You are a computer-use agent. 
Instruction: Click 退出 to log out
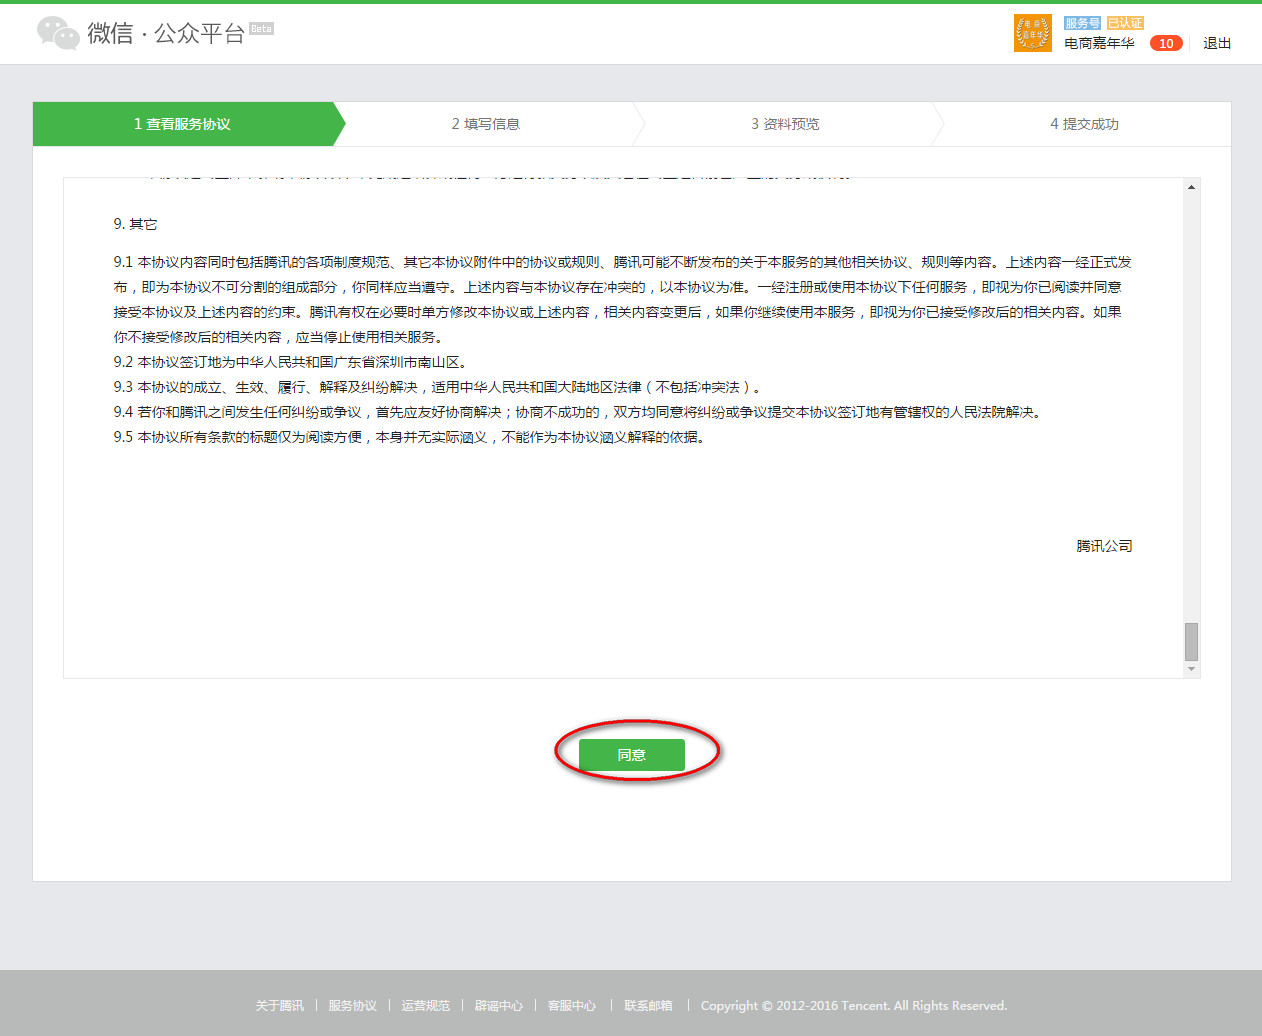1217,43
